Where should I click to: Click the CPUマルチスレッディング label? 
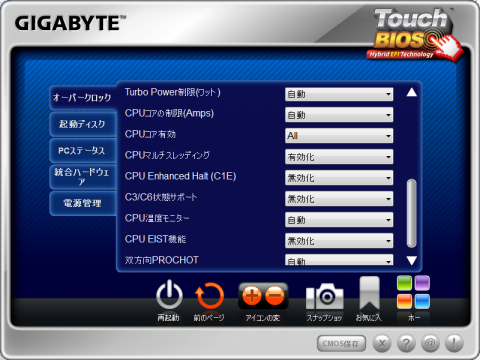pos(167,155)
